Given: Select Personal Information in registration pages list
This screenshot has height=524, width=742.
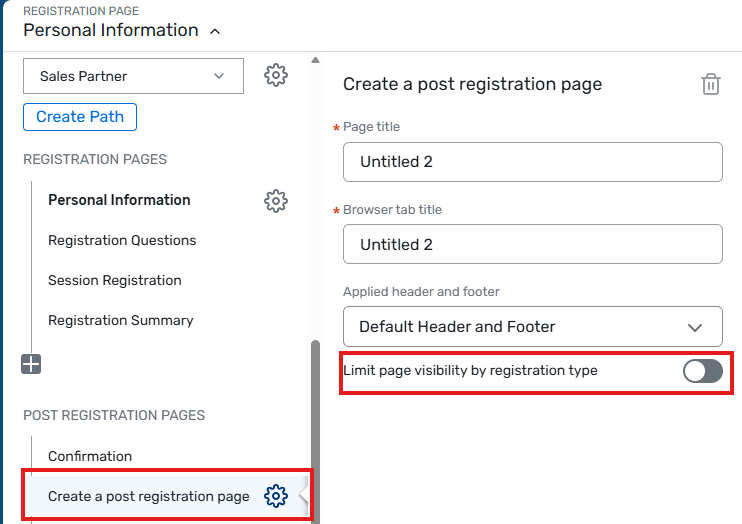Looking at the screenshot, I should pyautogui.click(x=119, y=200).
